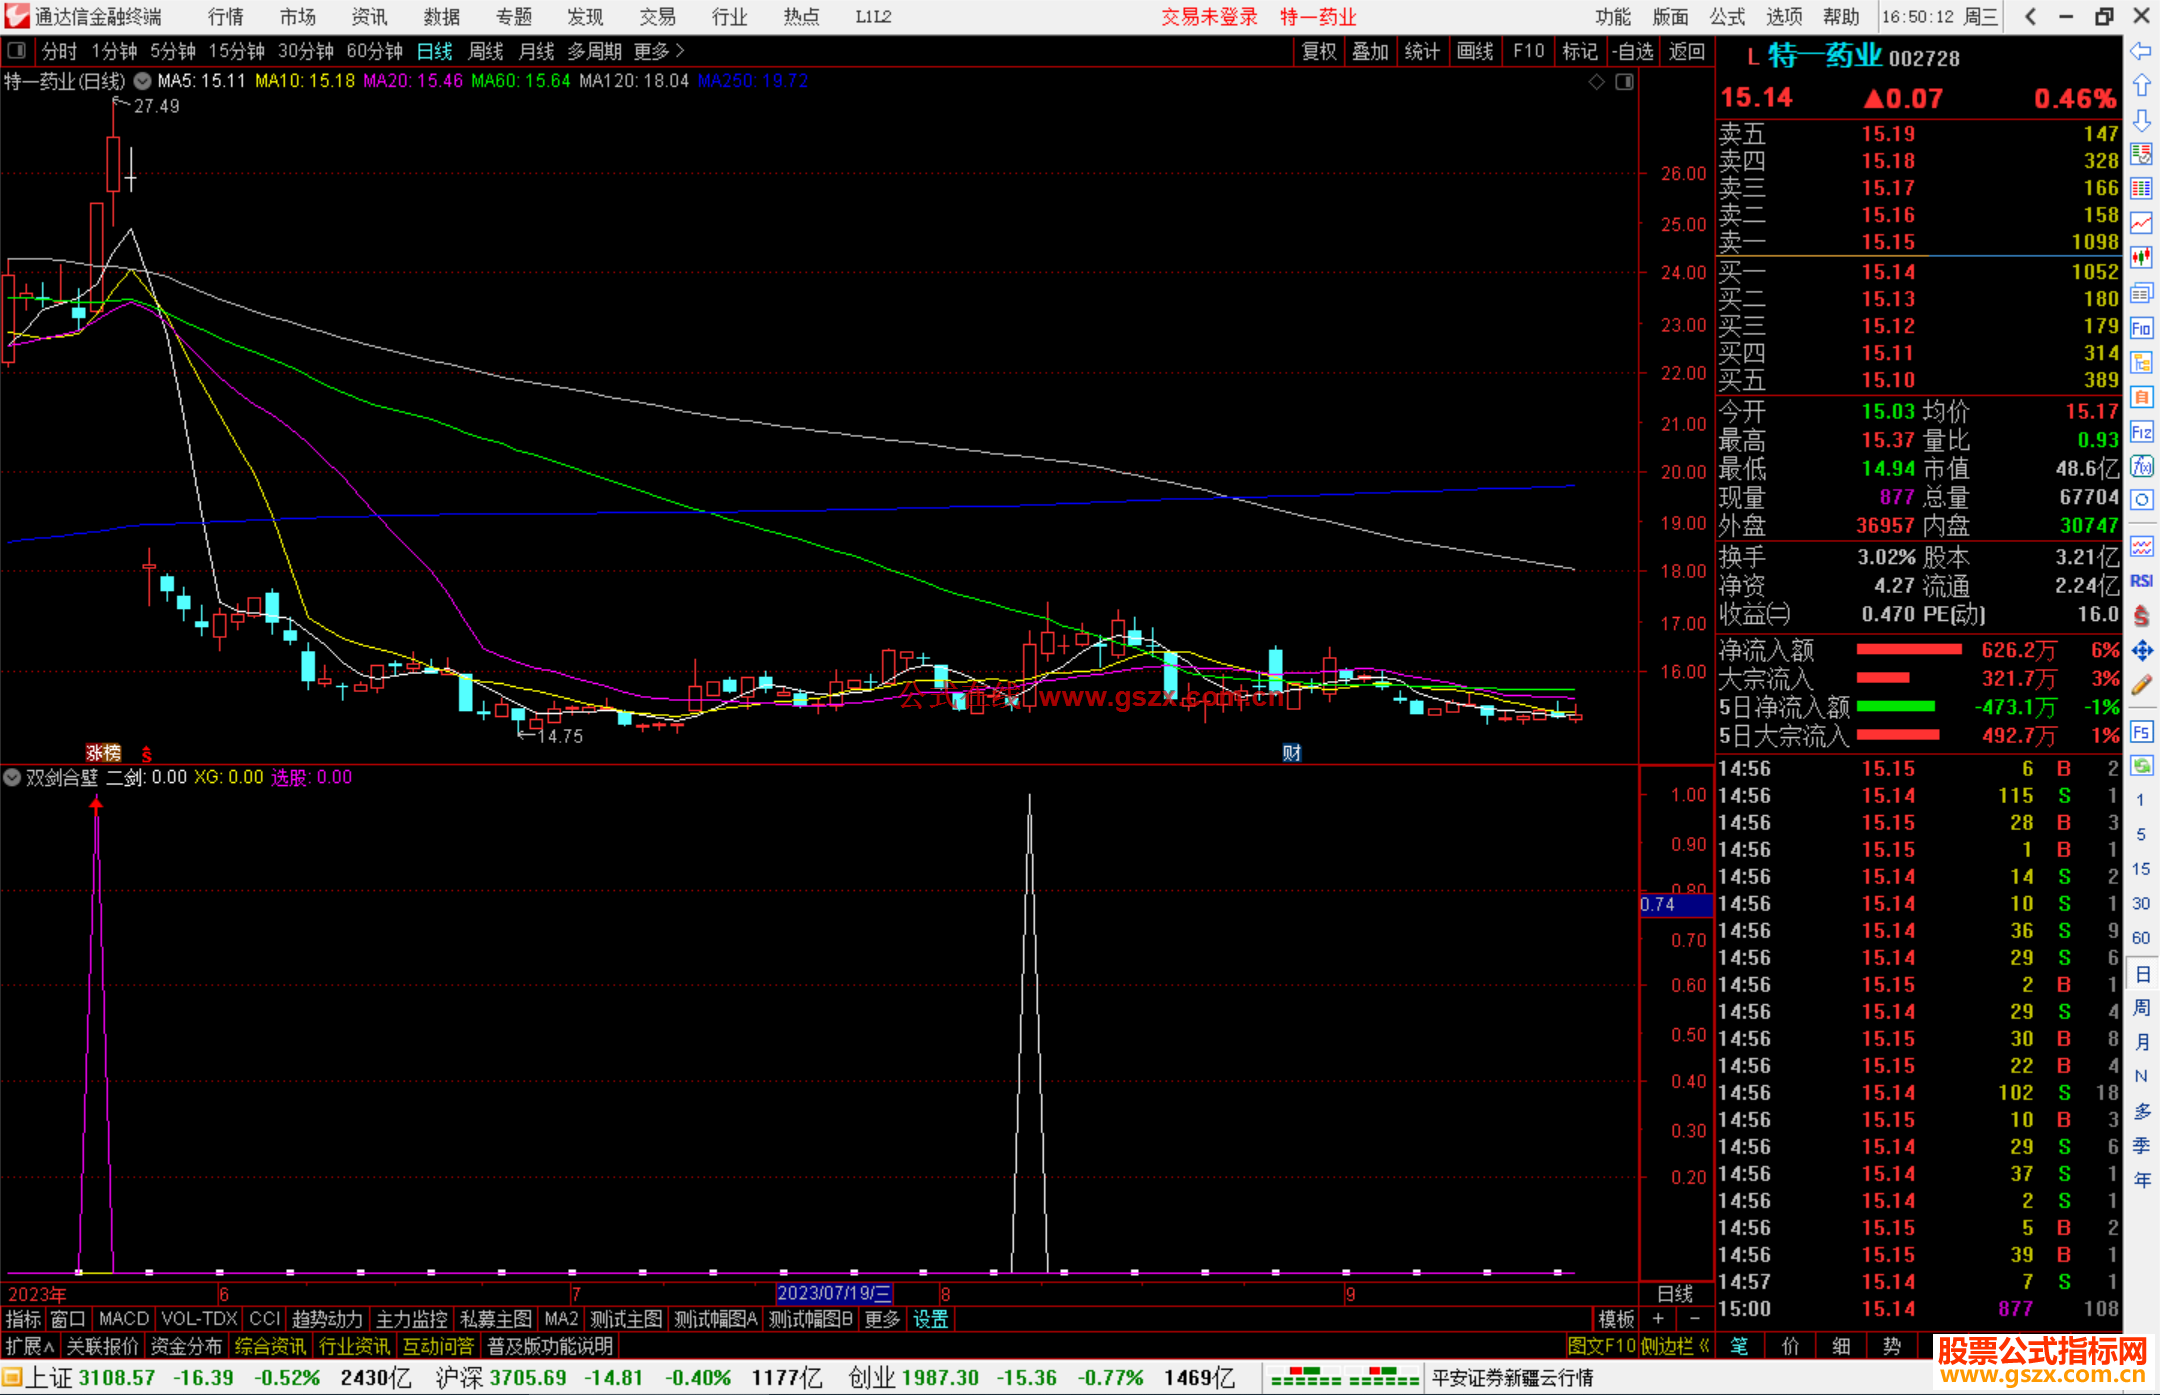Toggle the panel icon left of 分时
This screenshot has width=2160, height=1395.
click(17, 51)
